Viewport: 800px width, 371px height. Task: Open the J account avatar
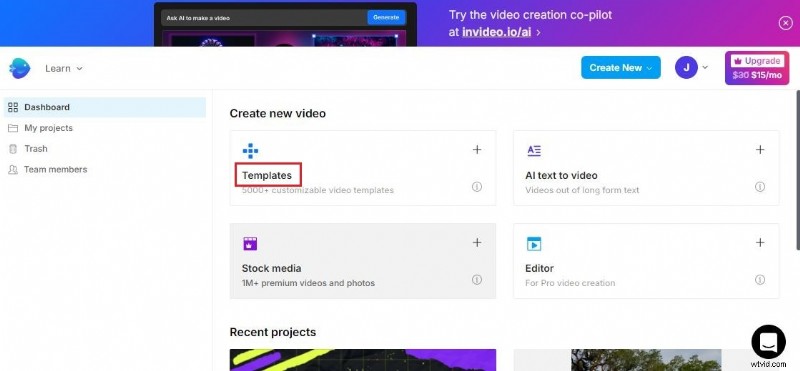point(686,67)
